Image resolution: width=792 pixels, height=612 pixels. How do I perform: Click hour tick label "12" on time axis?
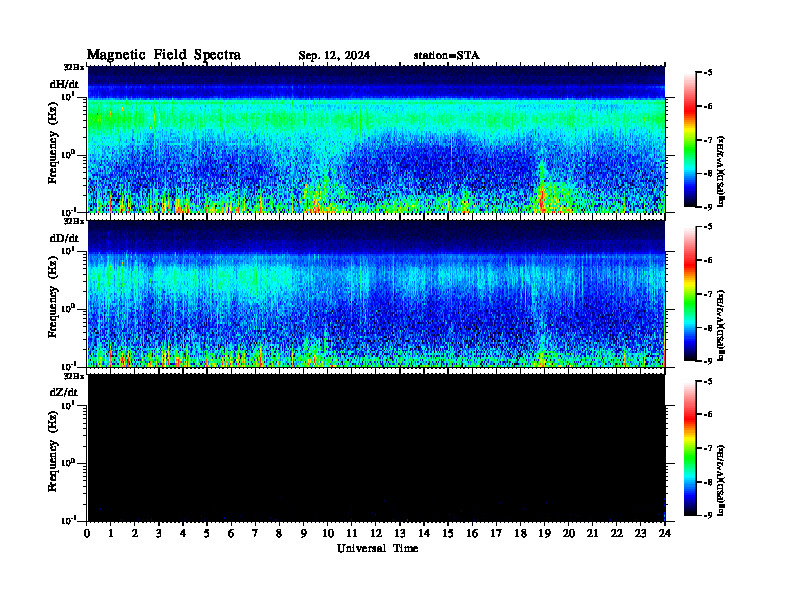pyautogui.click(x=376, y=534)
